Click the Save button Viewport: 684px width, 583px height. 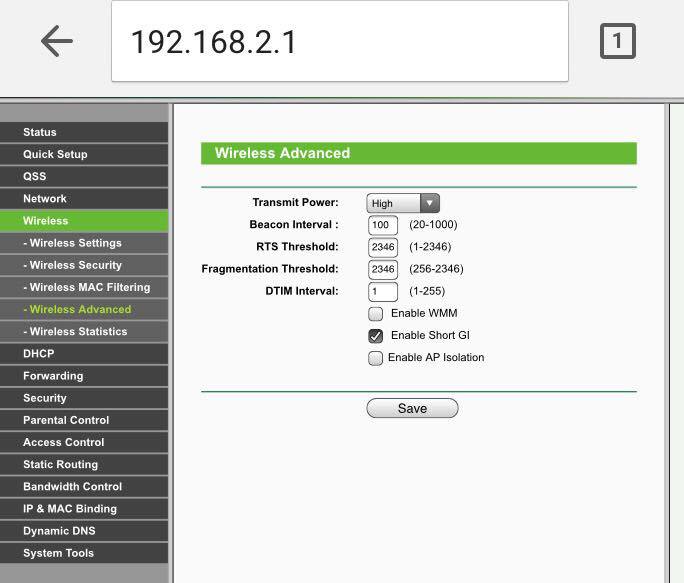click(412, 408)
